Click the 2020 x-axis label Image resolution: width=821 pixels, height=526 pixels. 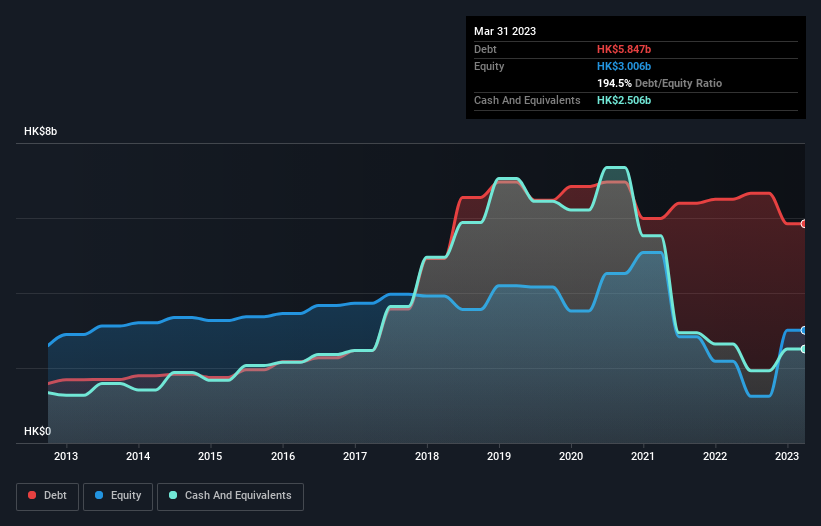point(571,456)
